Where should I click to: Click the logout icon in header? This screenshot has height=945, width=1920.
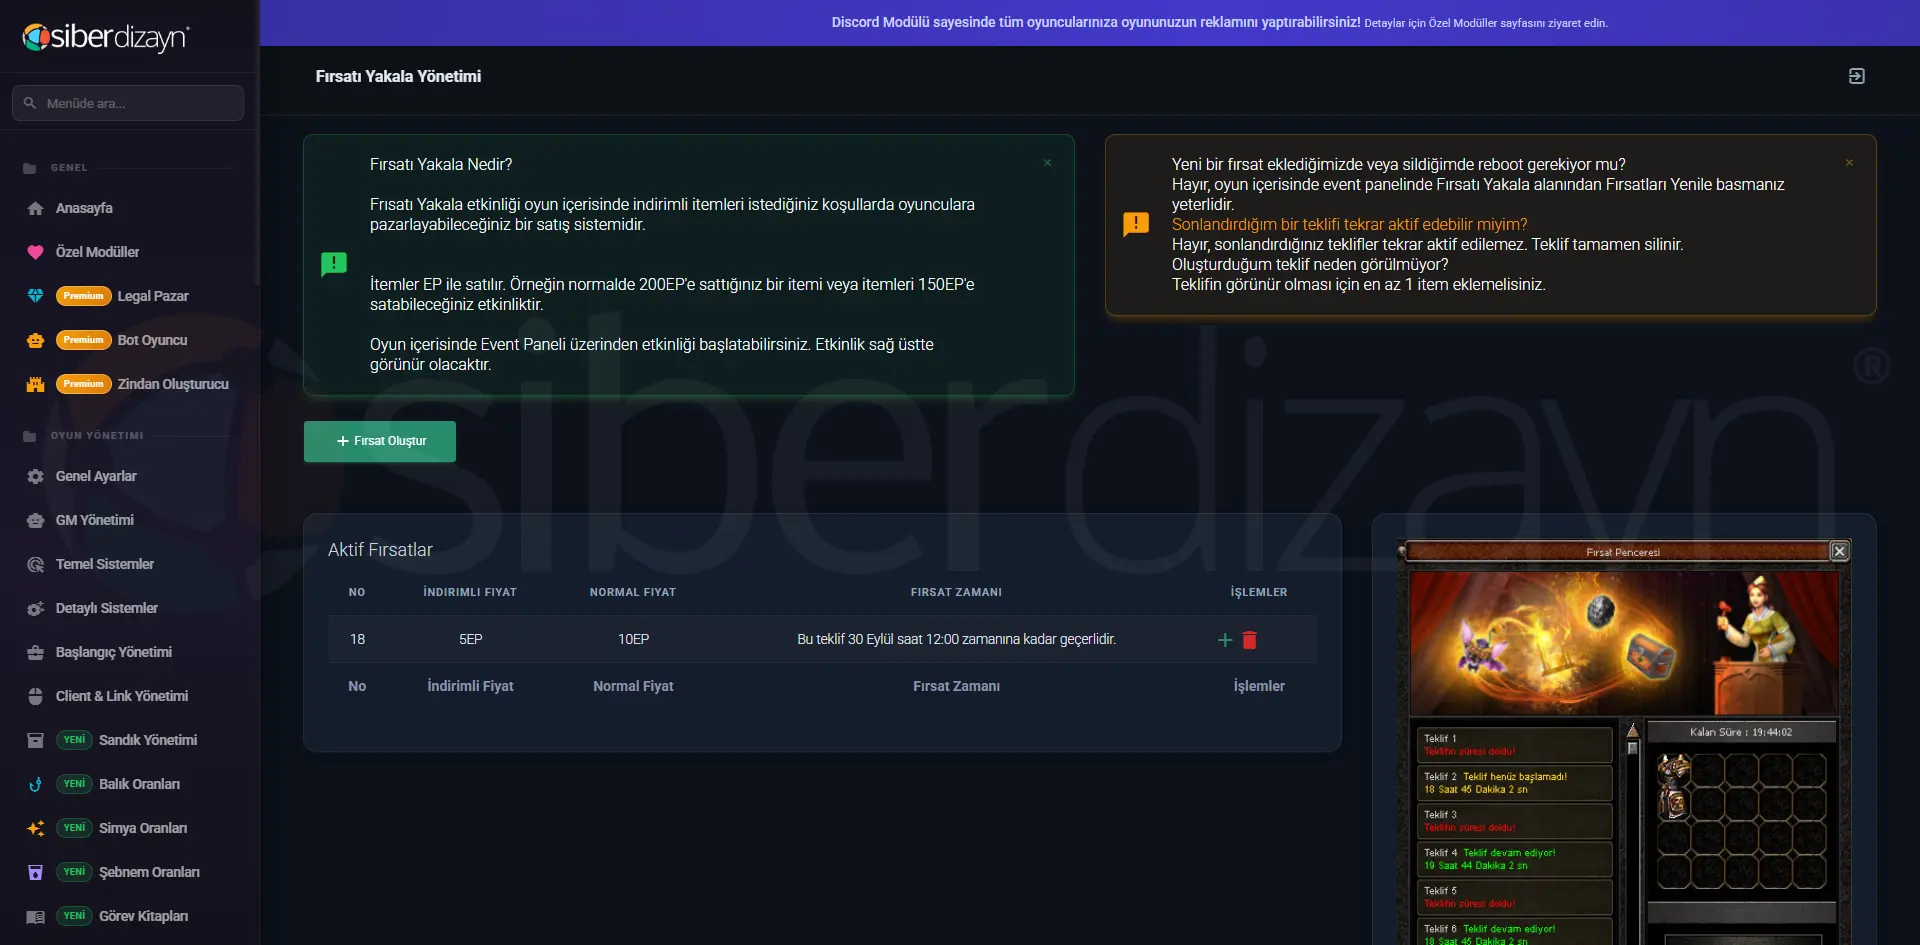[1856, 76]
